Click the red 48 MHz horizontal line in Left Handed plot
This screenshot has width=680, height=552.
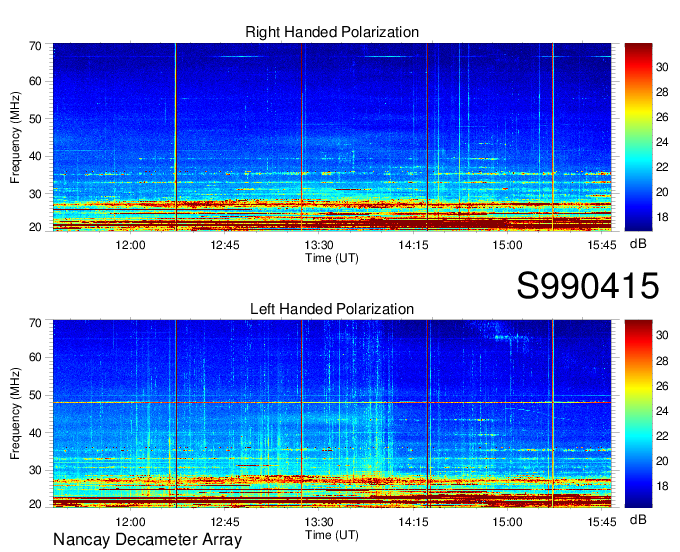(x=332, y=403)
